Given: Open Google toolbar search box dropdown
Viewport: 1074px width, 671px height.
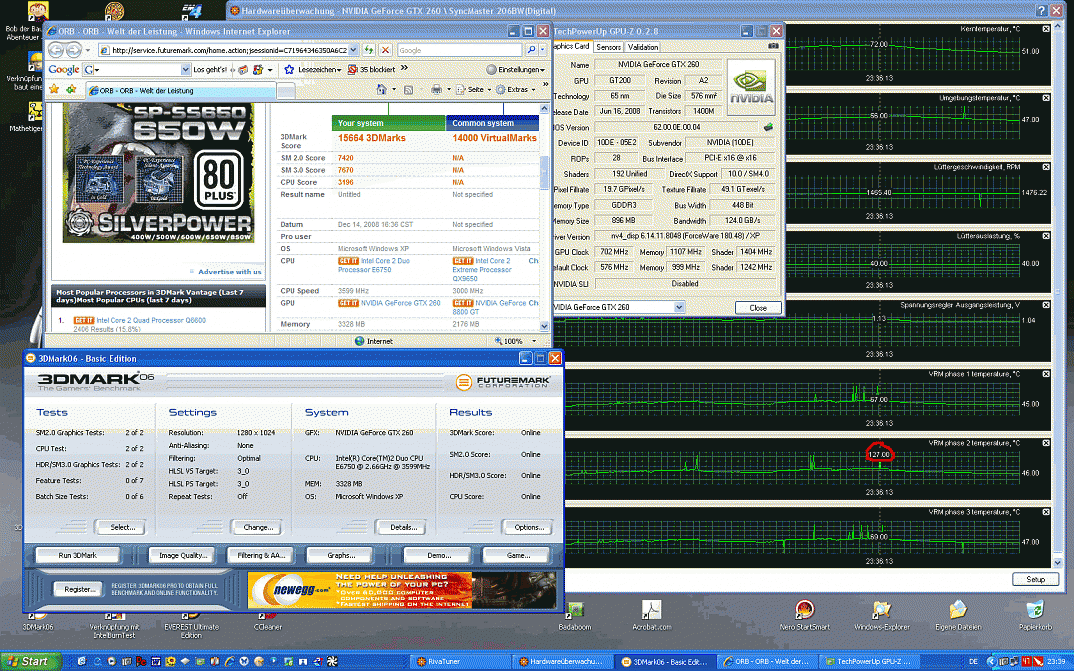Looking at the screenshot, I should (185, 69).
